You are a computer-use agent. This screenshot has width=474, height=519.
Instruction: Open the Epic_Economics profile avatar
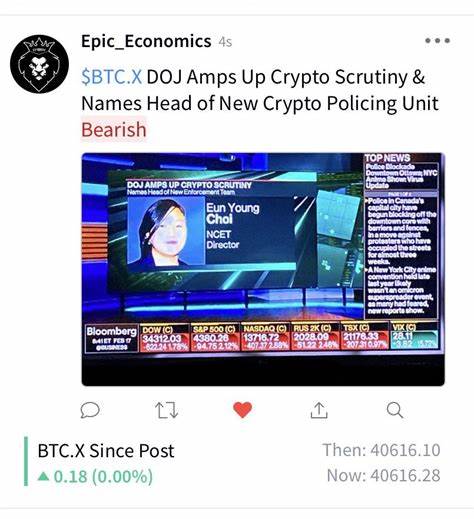(39, 64)
